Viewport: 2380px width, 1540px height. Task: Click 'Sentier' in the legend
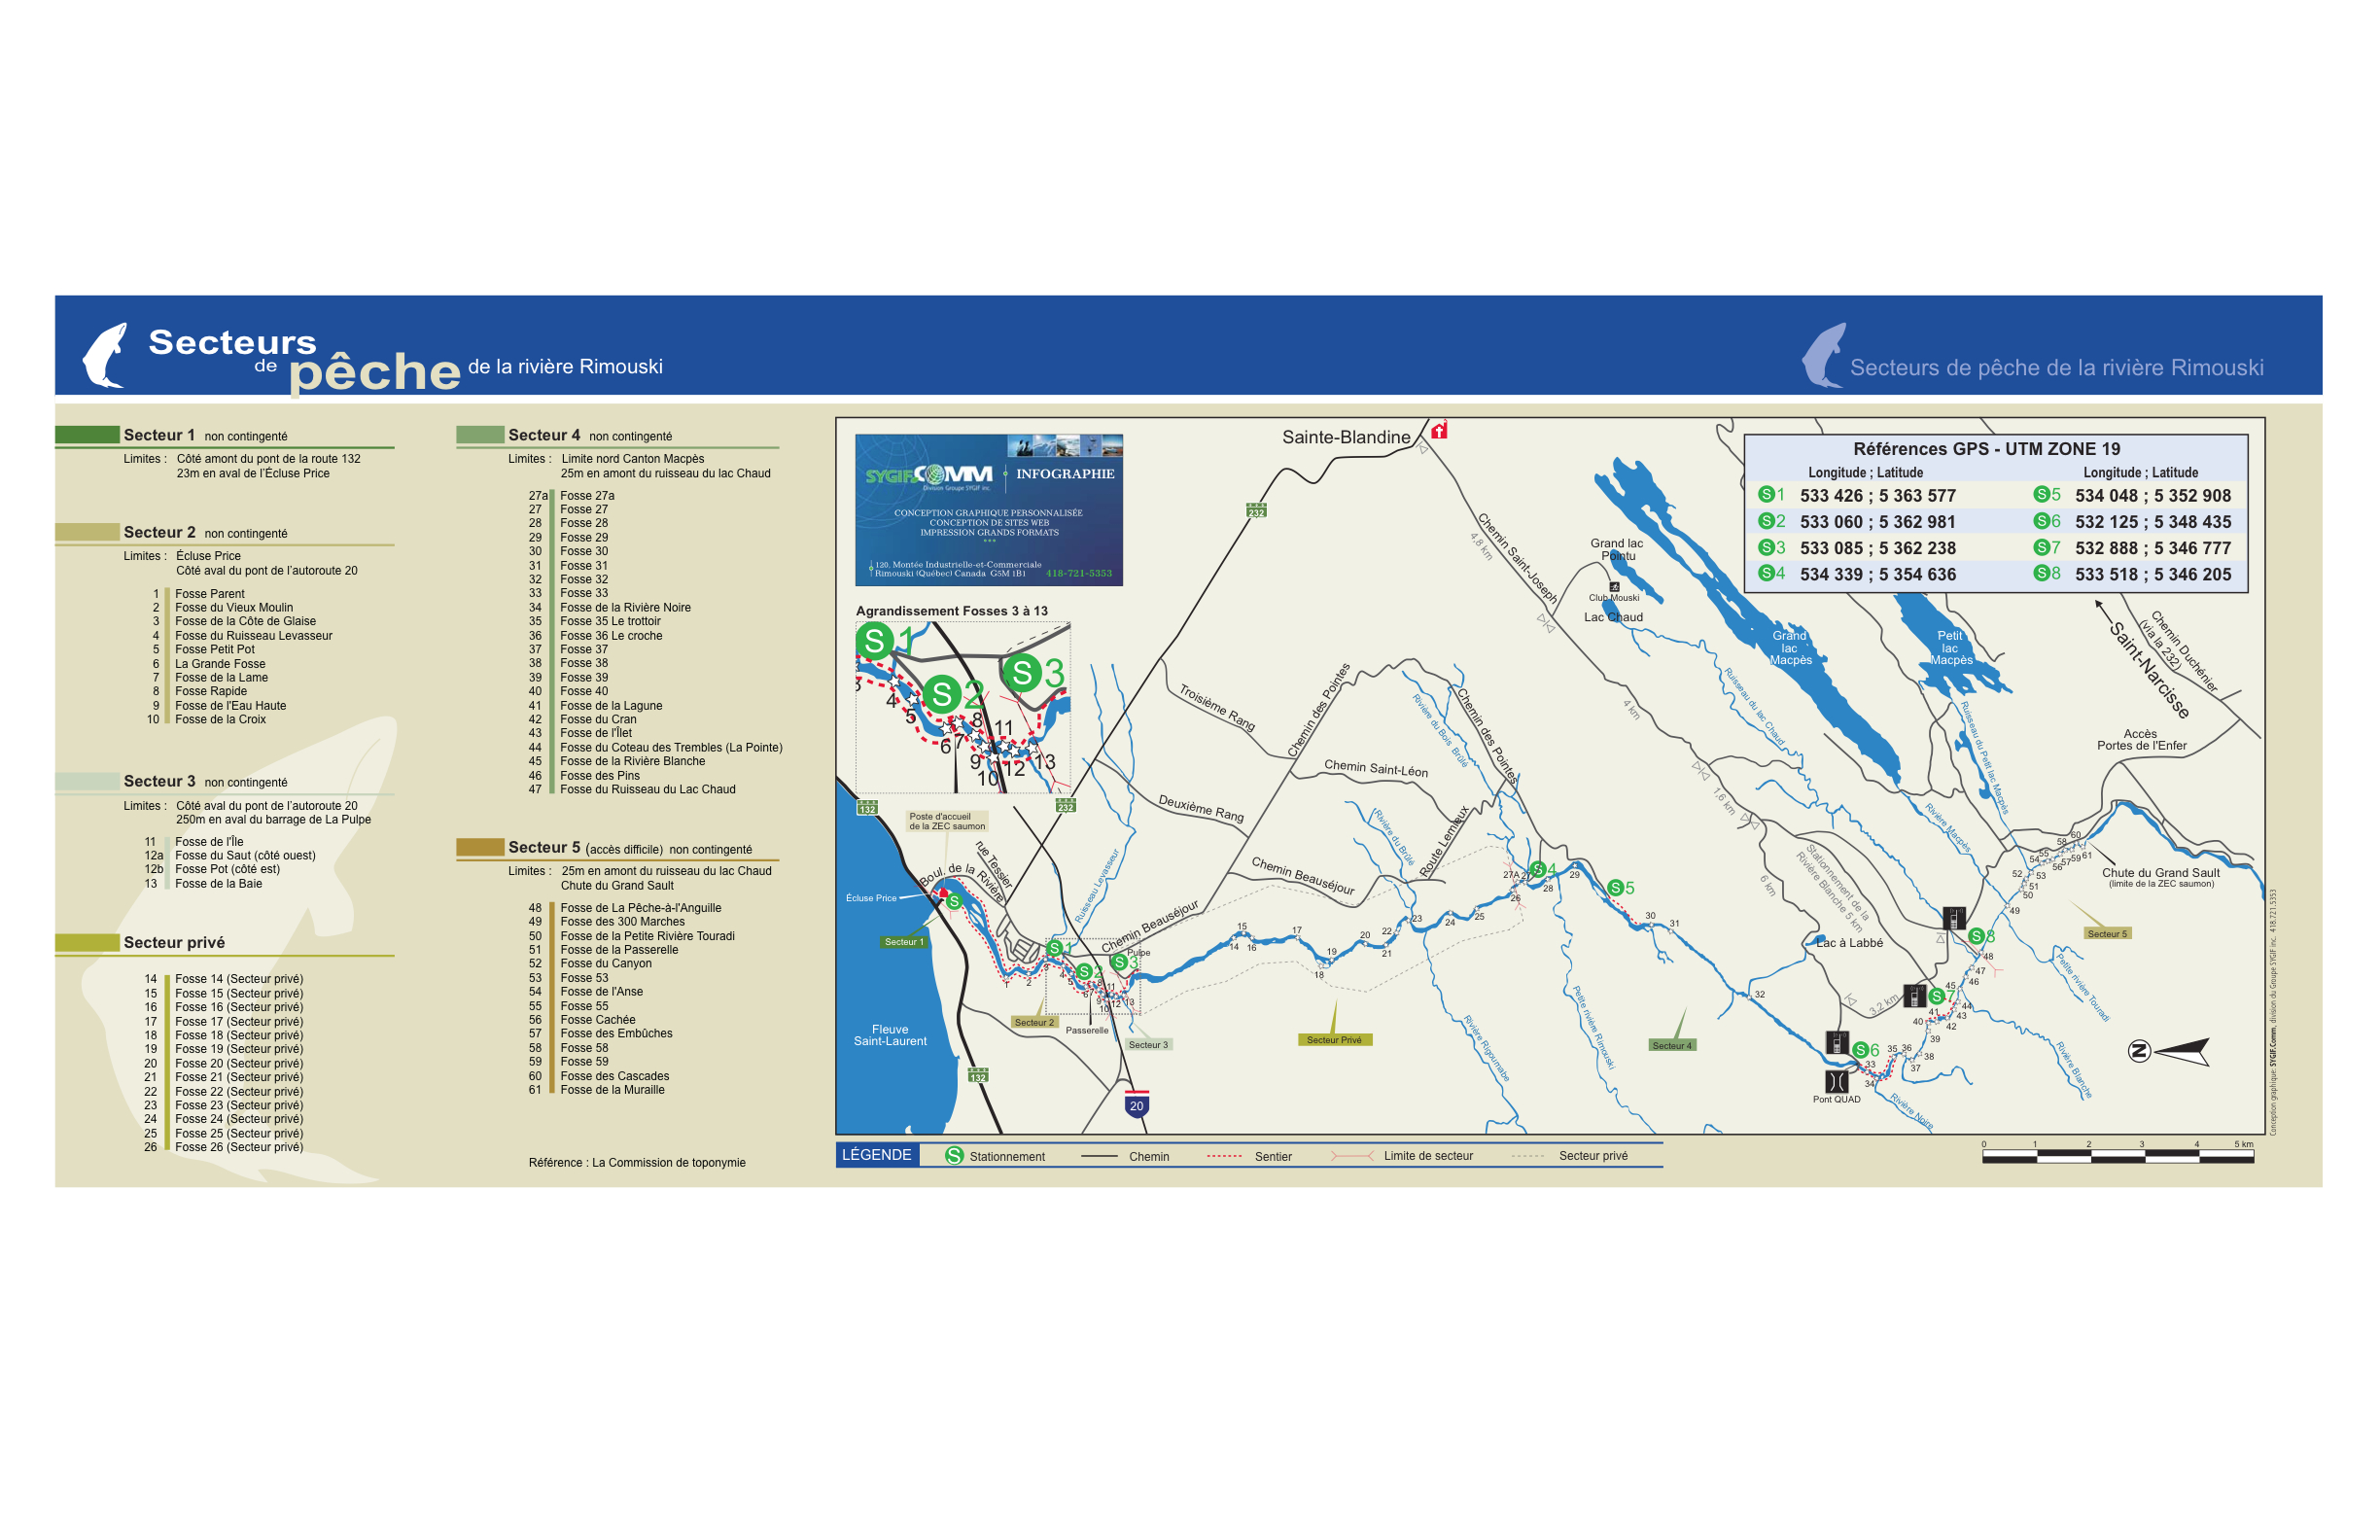tap(1273, 1157)
